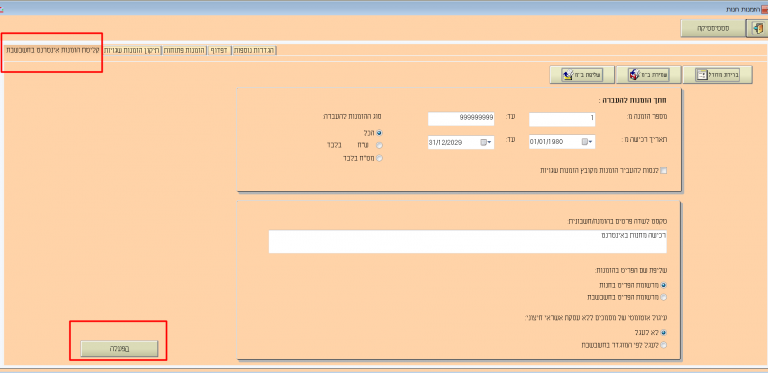
Task: Click the app icon in the title bar
Action: pos(764,9)
